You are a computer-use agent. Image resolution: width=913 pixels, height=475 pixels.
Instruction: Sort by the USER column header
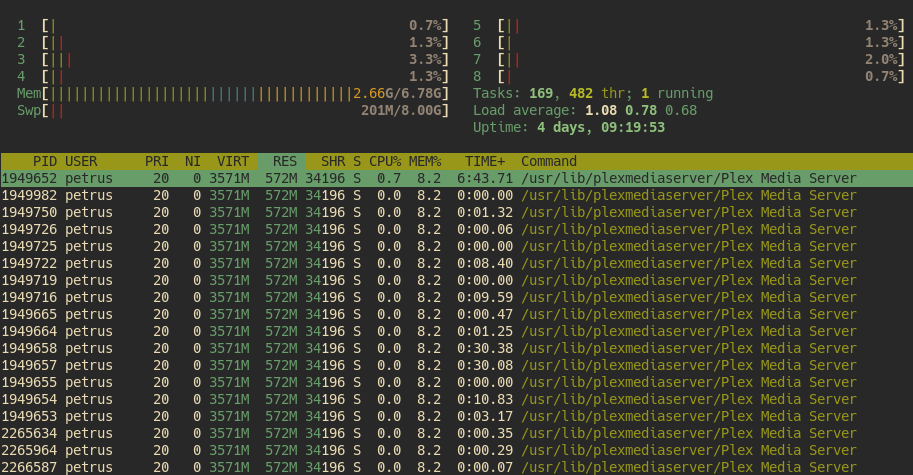(81, 161)
